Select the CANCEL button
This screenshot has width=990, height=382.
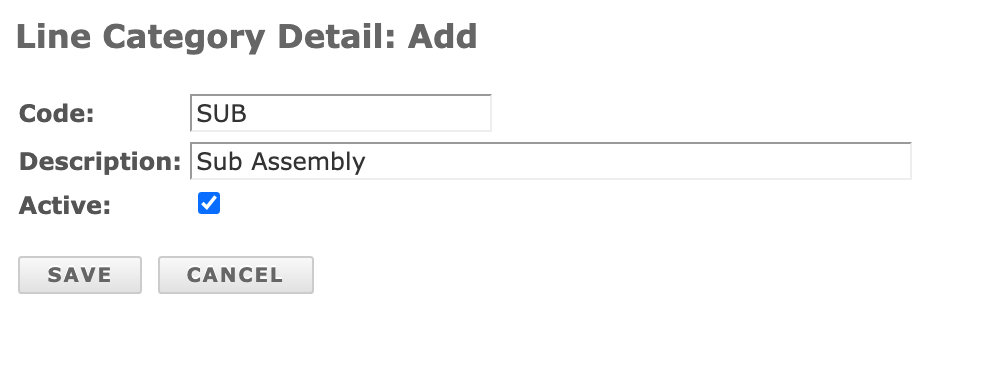(236, 275)
